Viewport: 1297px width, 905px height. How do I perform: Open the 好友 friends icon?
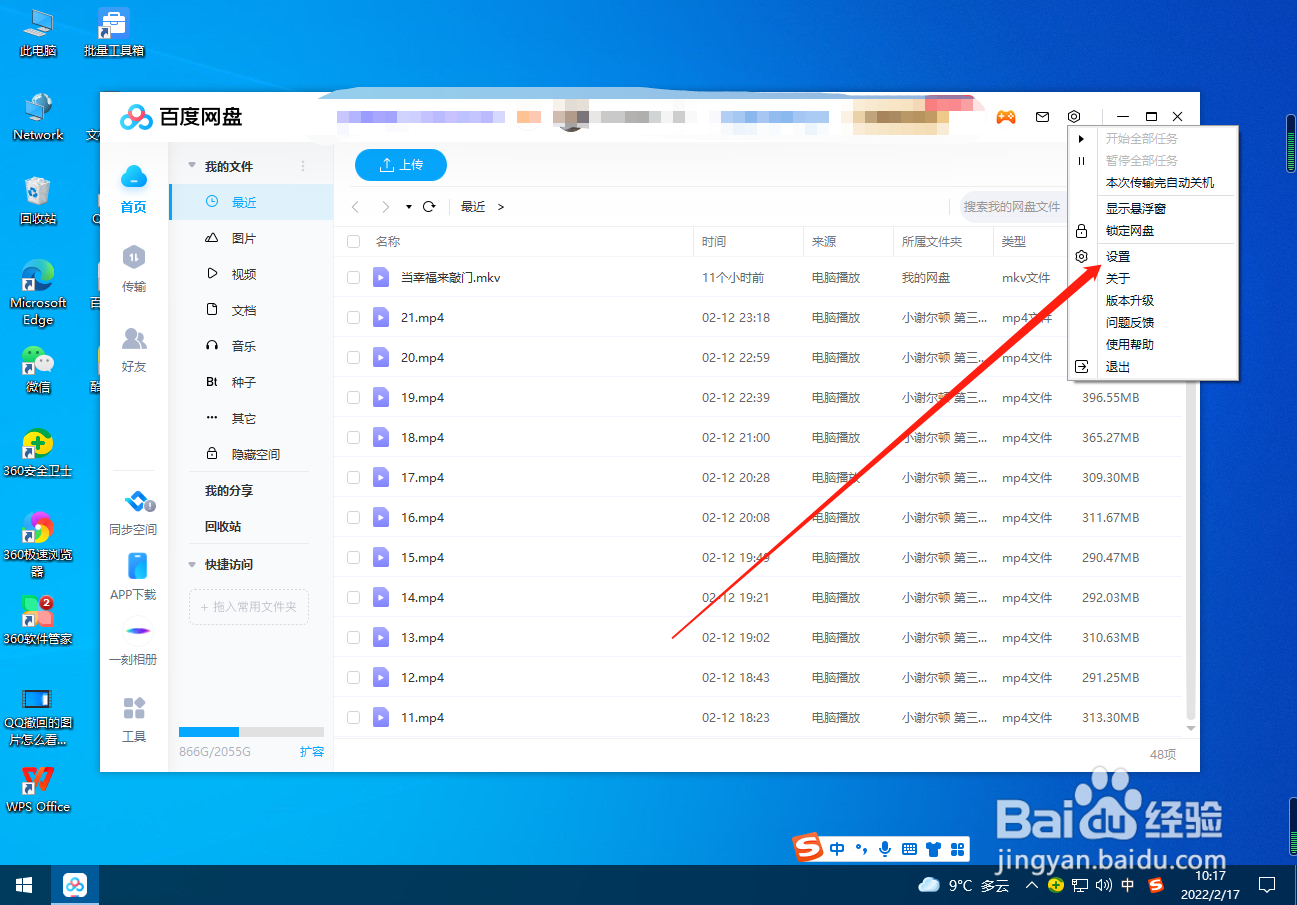(133, 347)
